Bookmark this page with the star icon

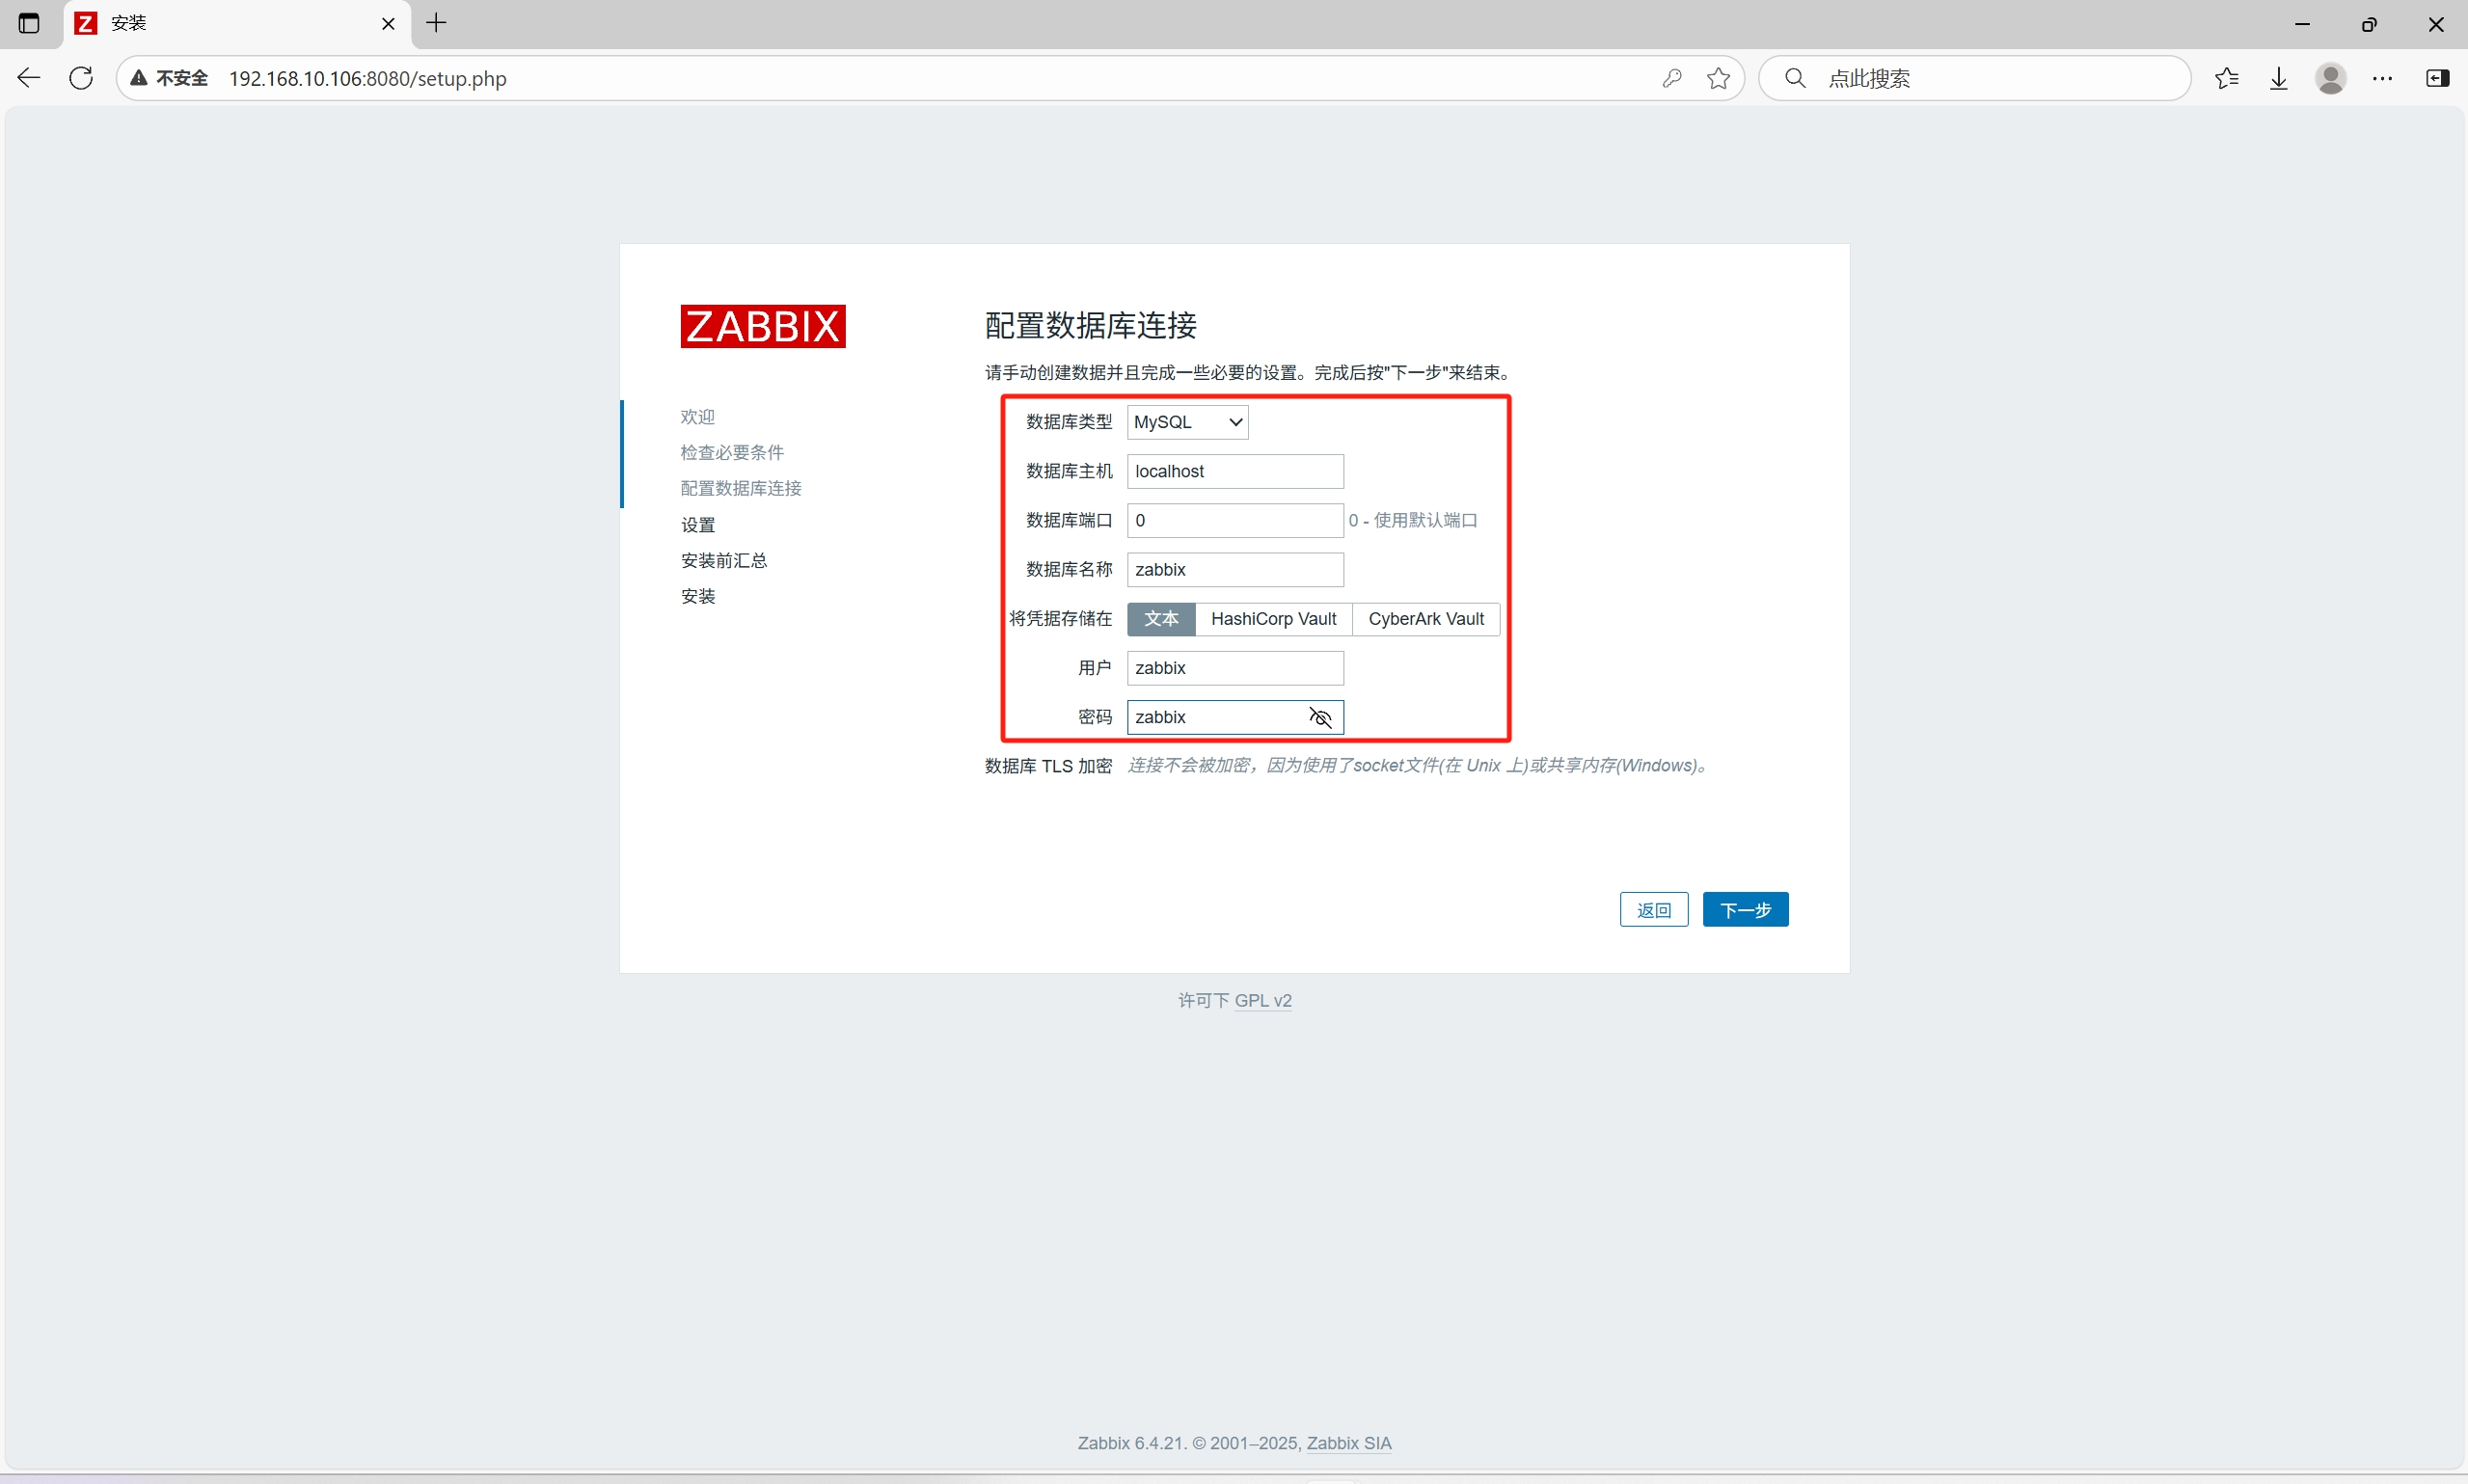click(1719, 78)
